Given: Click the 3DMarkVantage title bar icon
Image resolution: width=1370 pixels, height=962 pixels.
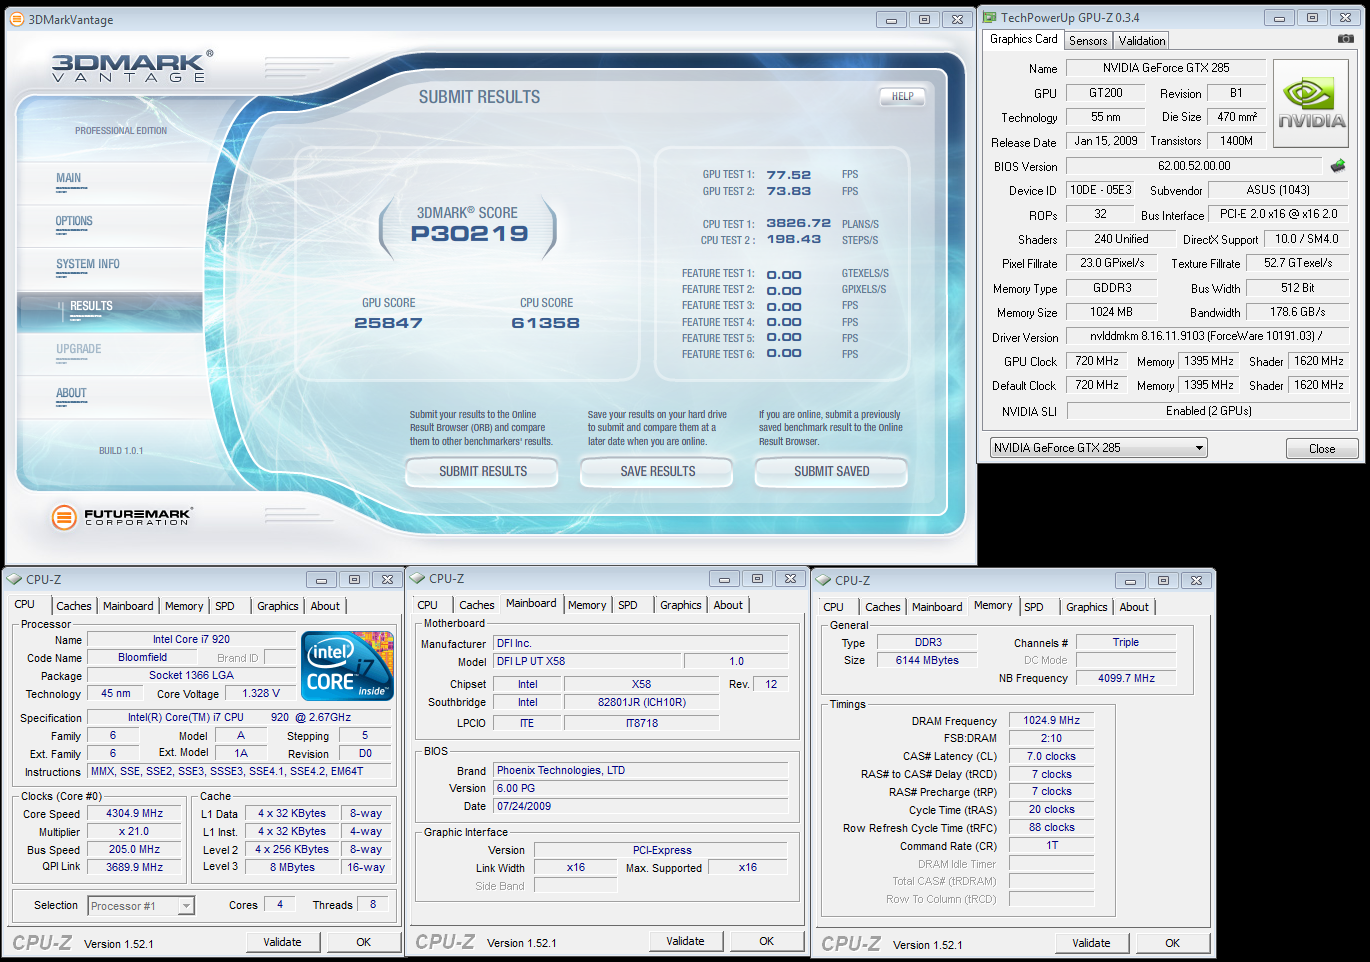Looking at the screenshot, I should click(16, 19).
